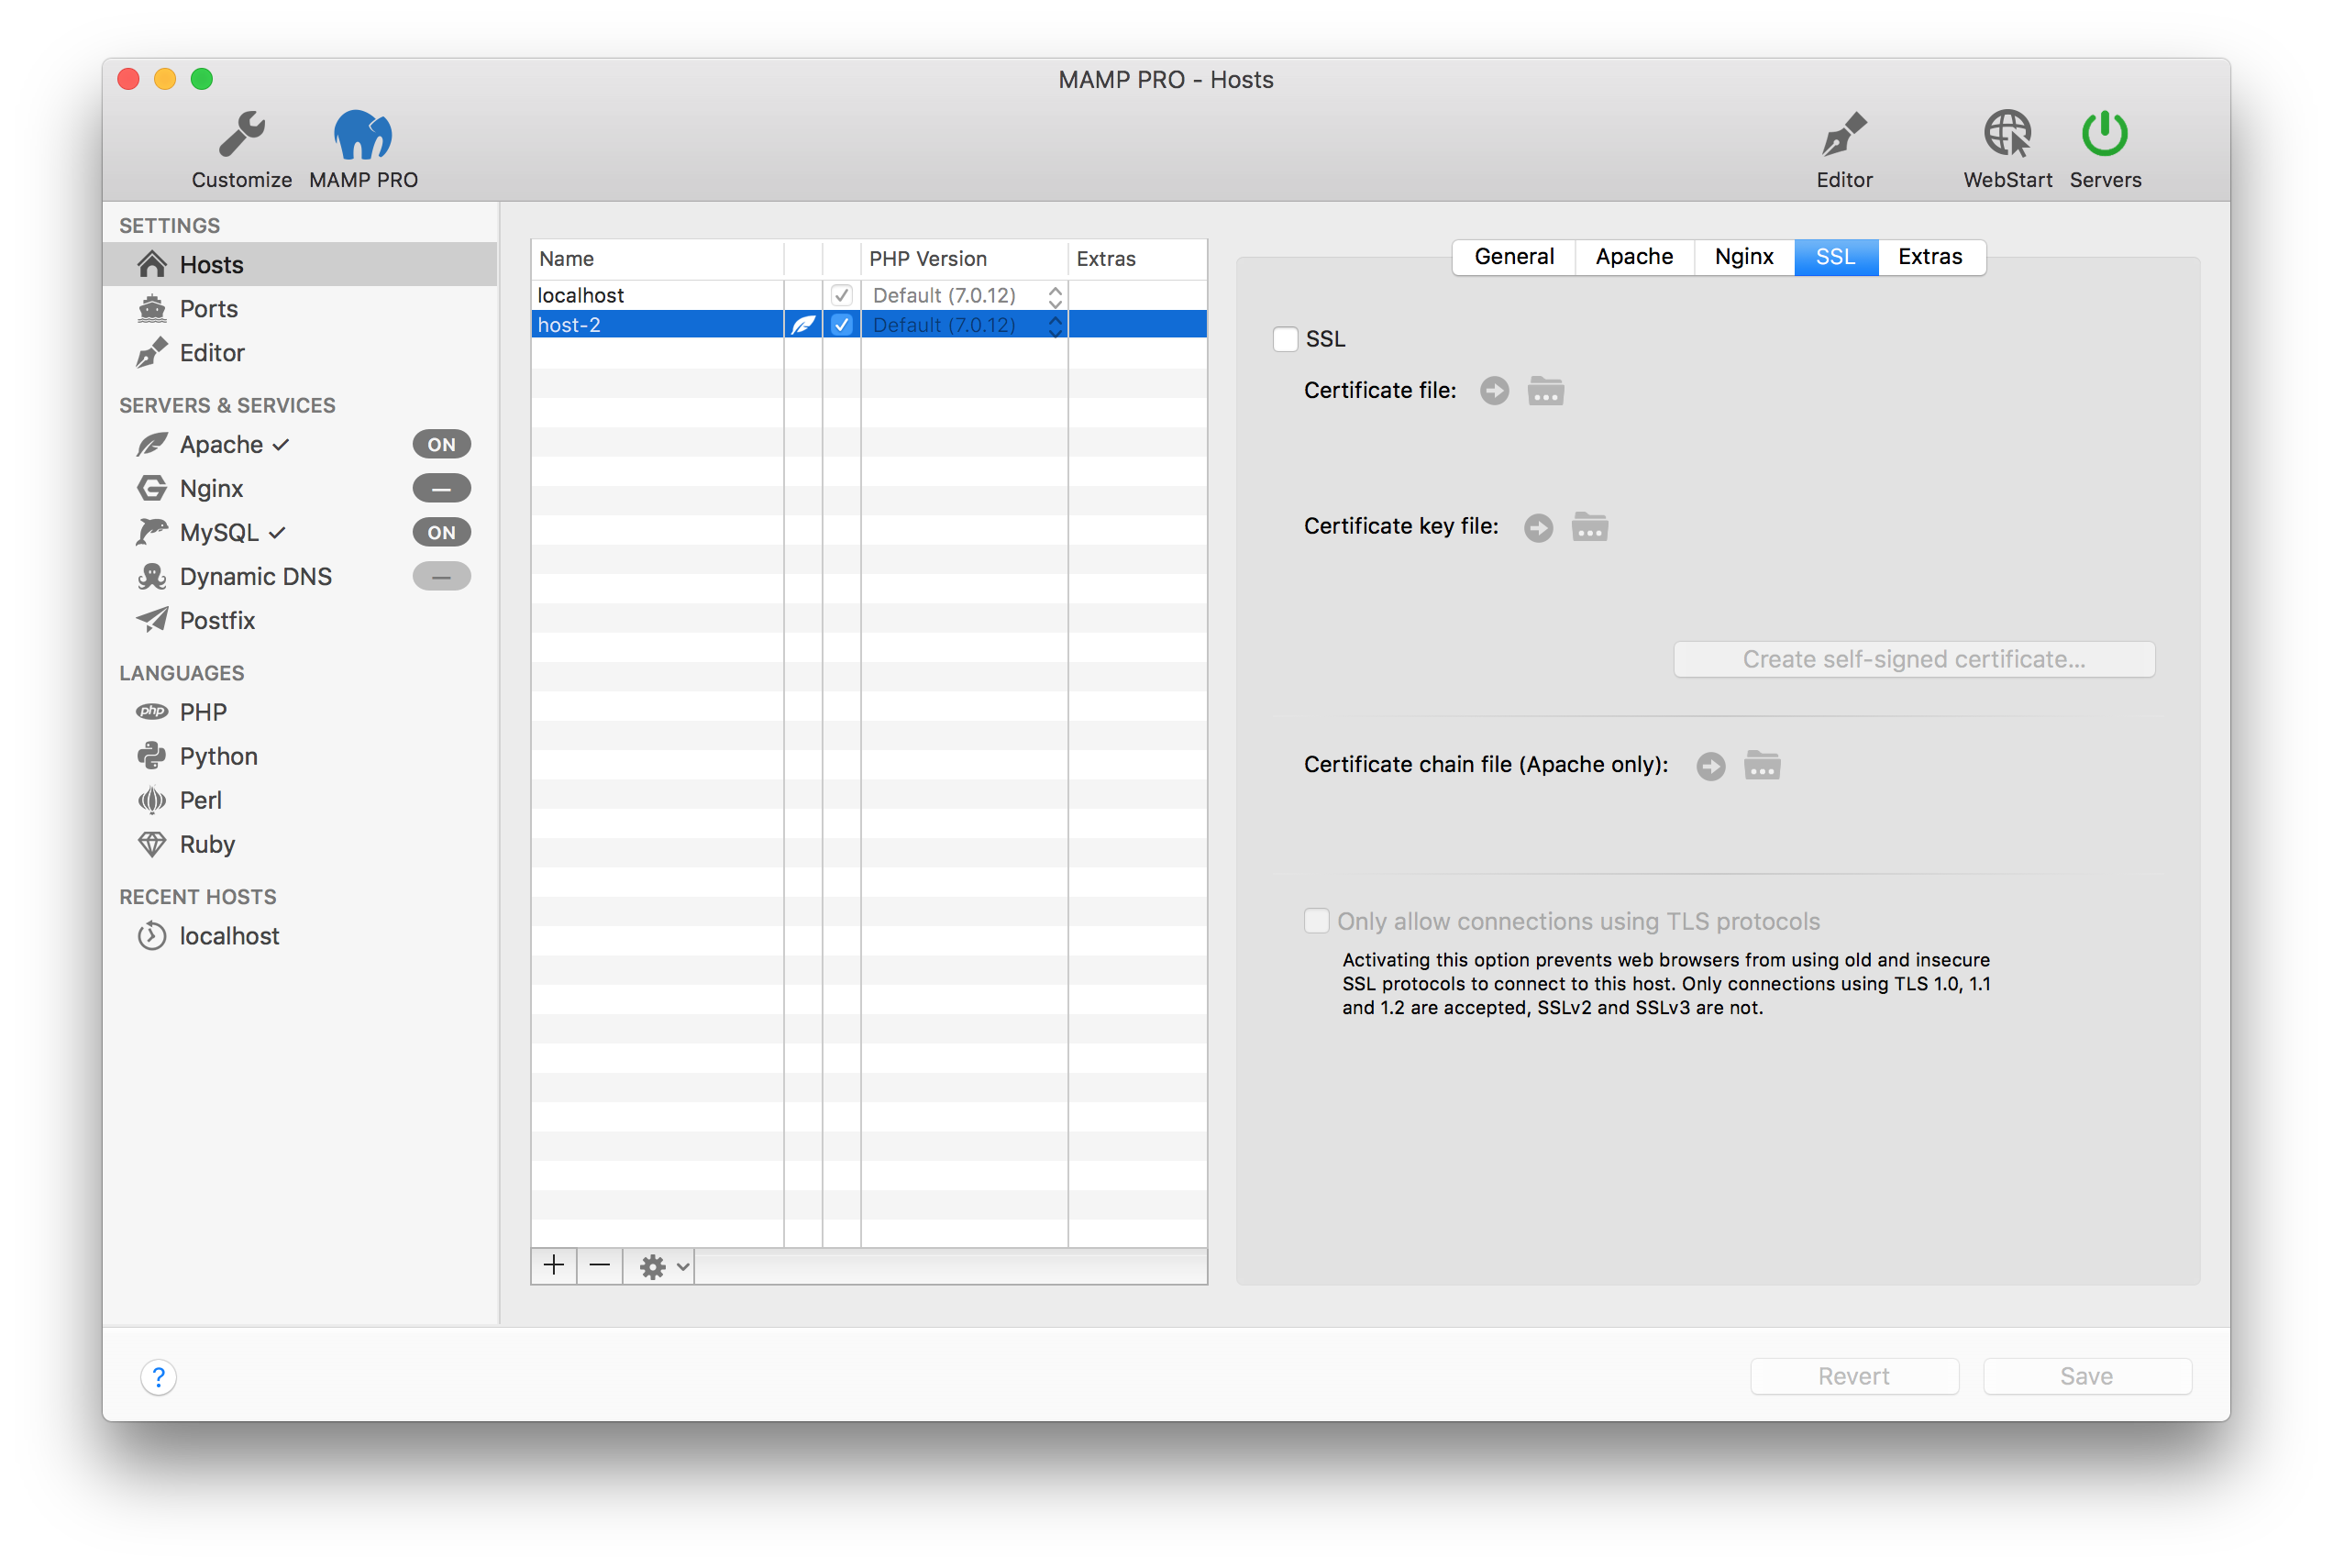Click the PHP Version column header
2333x1568 pixels.
964,258
